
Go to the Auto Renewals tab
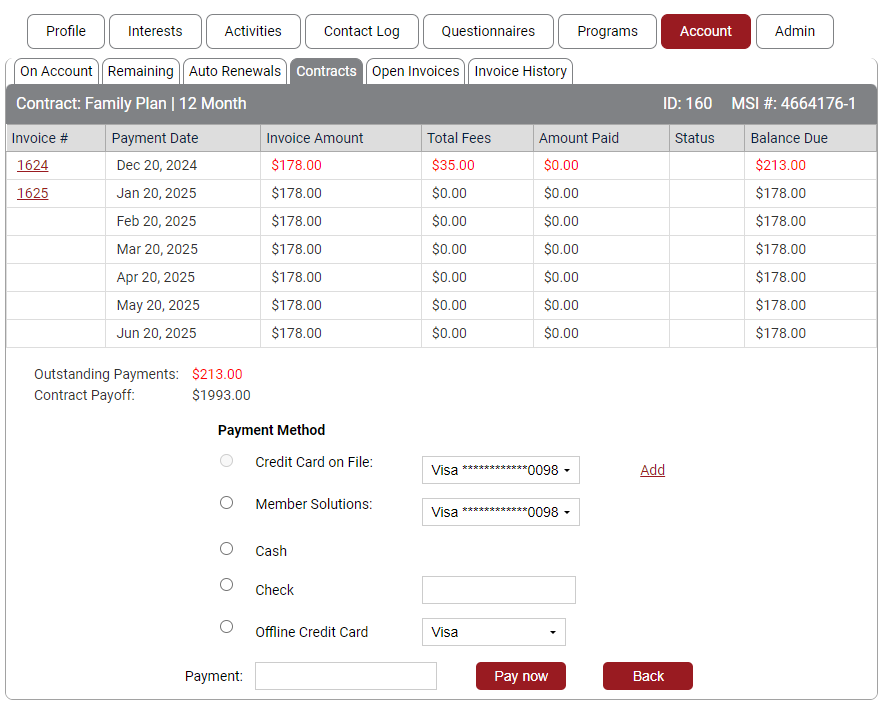(x=235, y=71)
